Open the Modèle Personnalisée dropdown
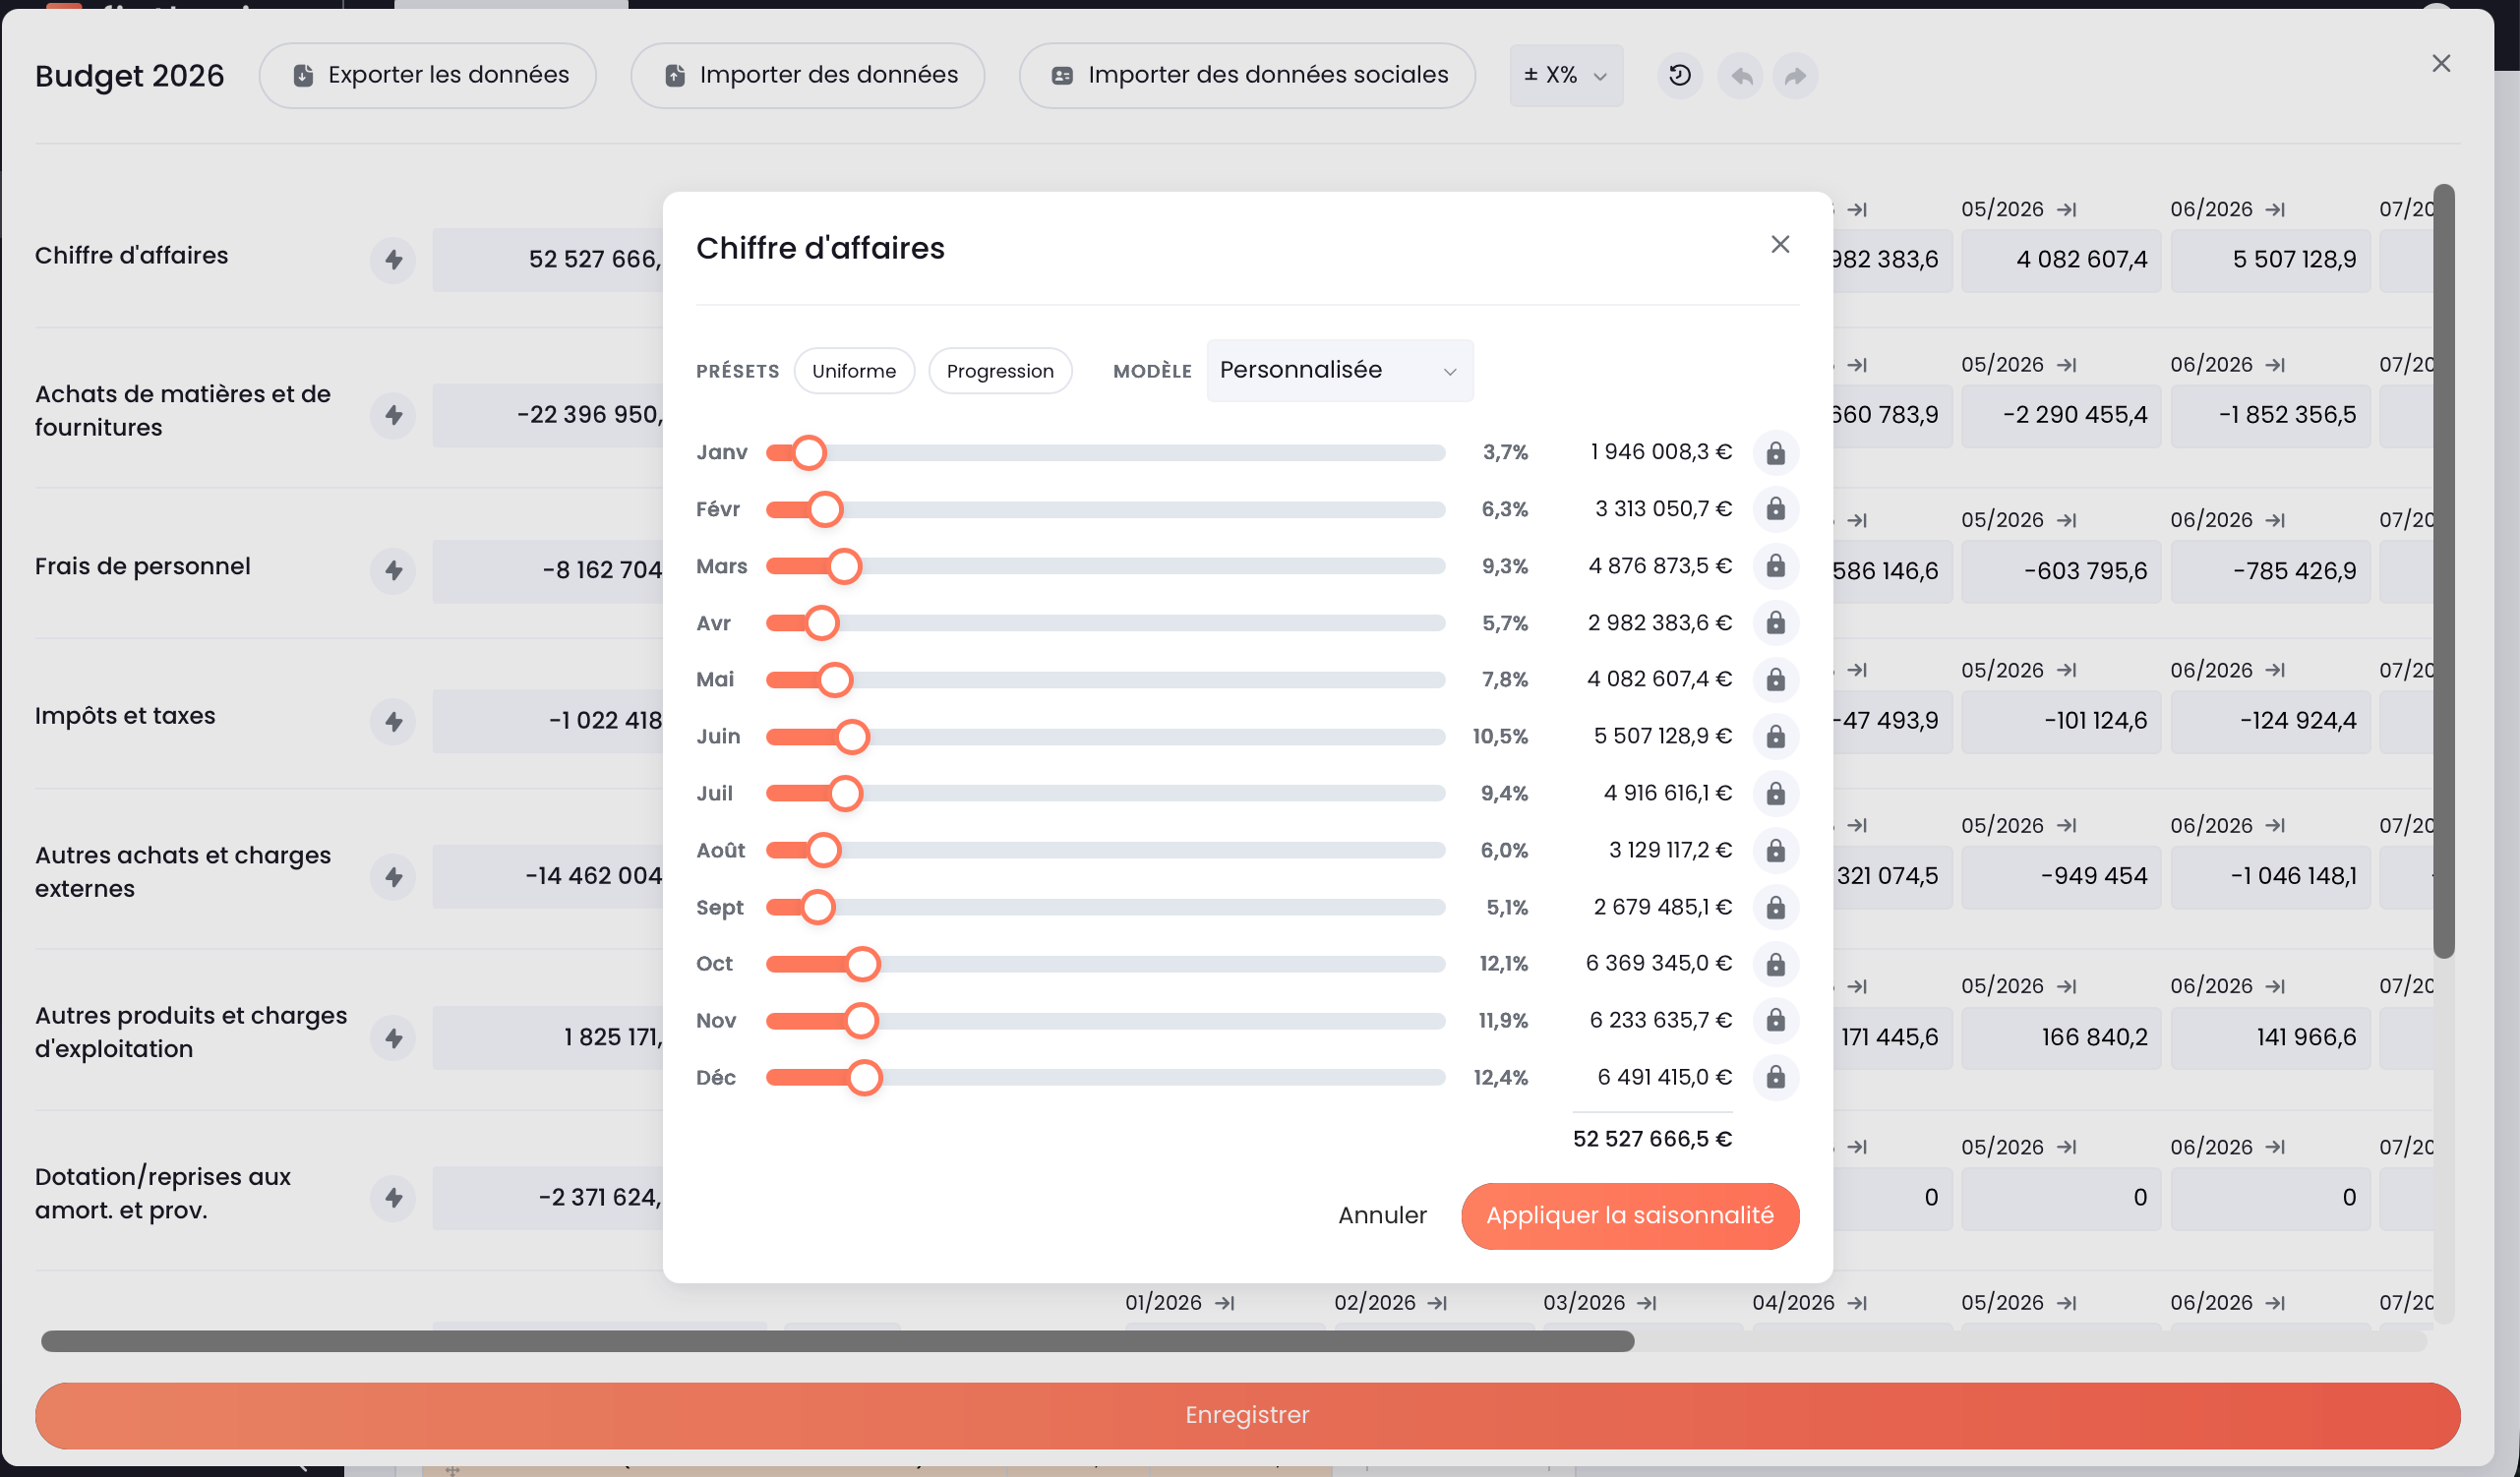Screen dimensions: 2520x1477 1339,371
